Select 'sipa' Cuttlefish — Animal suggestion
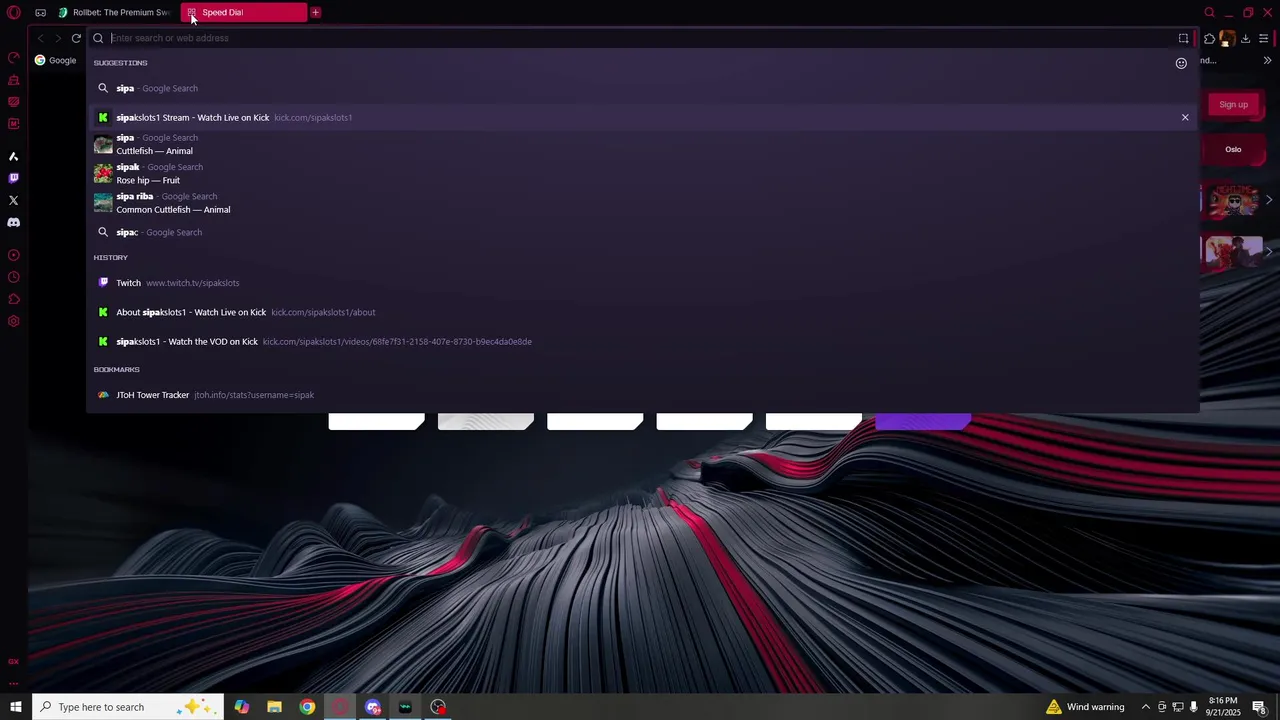This screenshot has height=720, width=1280. (x=642, y=144)
